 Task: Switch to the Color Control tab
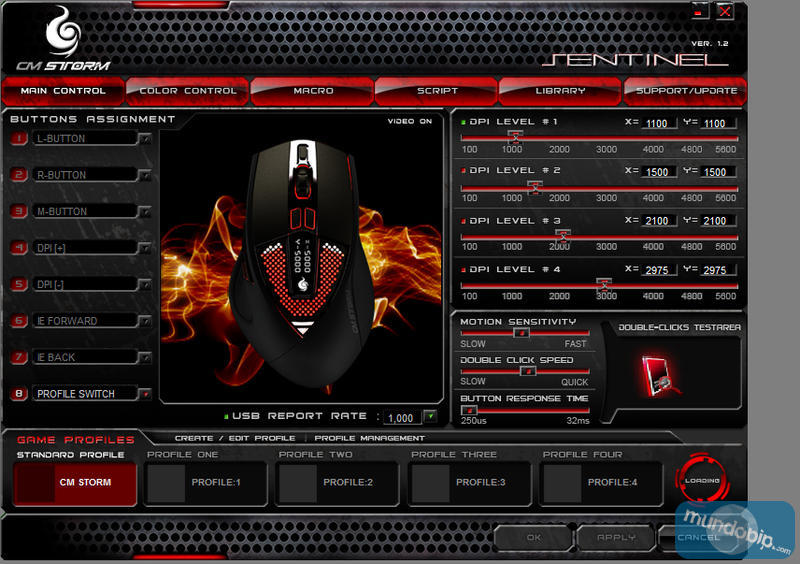pyautogui.click(x=188, y=91)
